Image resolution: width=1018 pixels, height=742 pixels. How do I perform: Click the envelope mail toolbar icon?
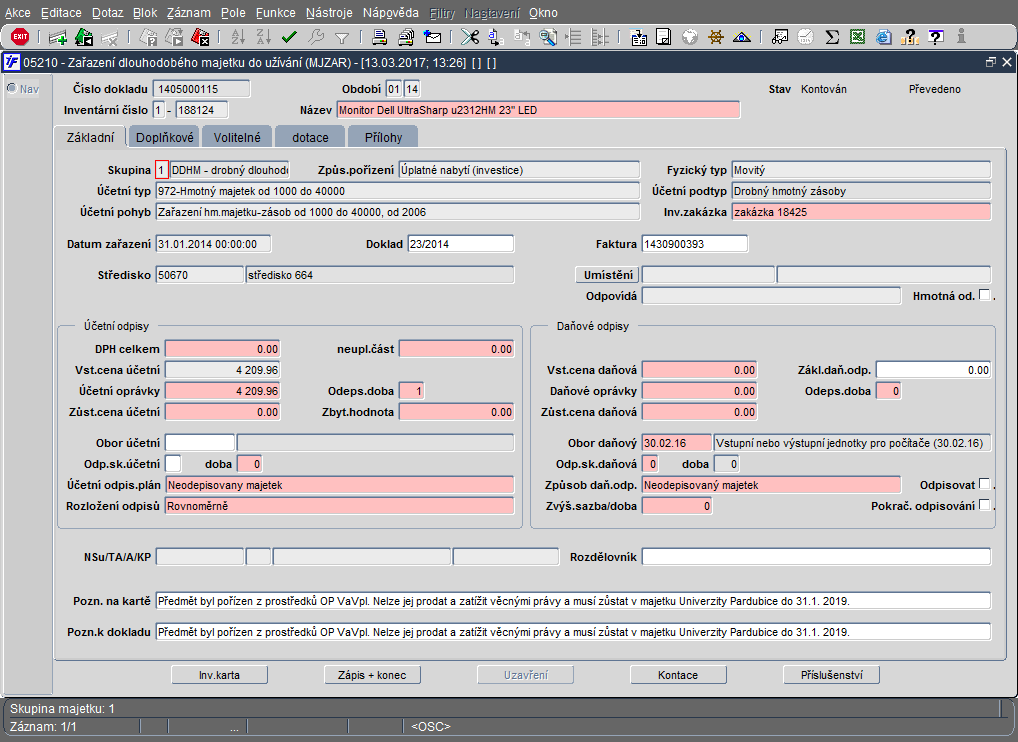click(x=433, y=38)
